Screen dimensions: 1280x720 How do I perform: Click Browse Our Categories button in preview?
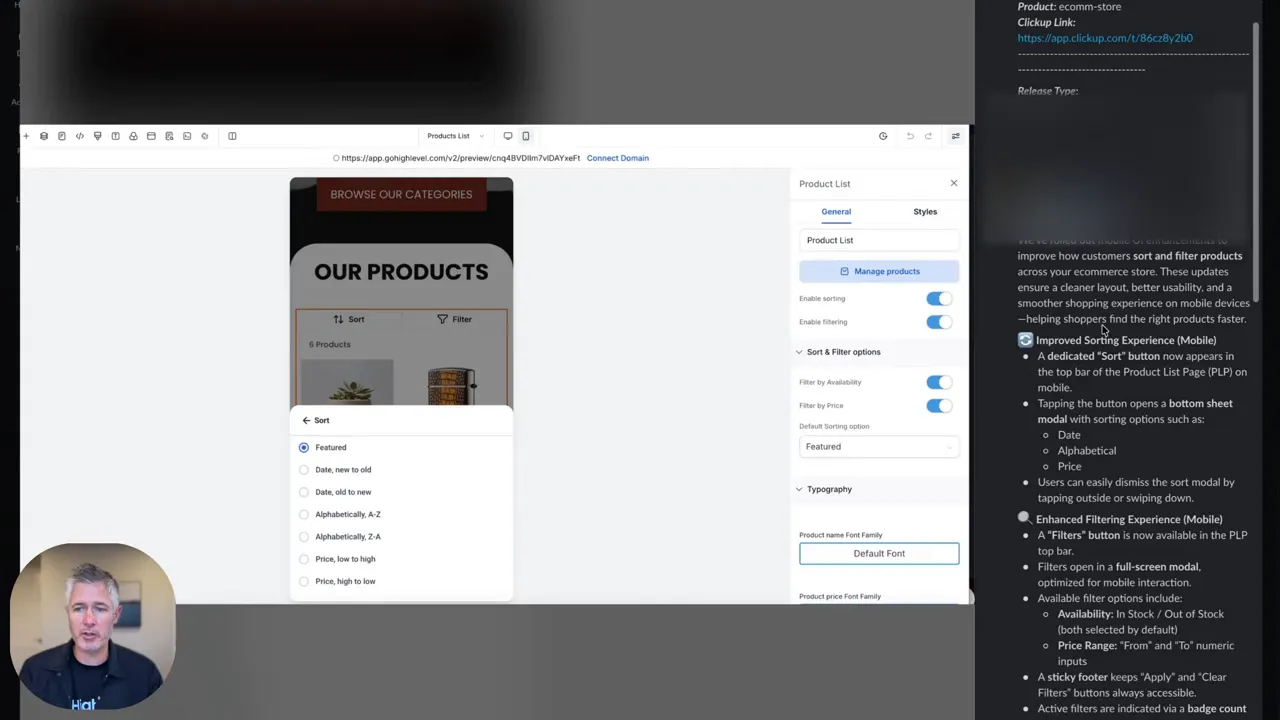401,194
